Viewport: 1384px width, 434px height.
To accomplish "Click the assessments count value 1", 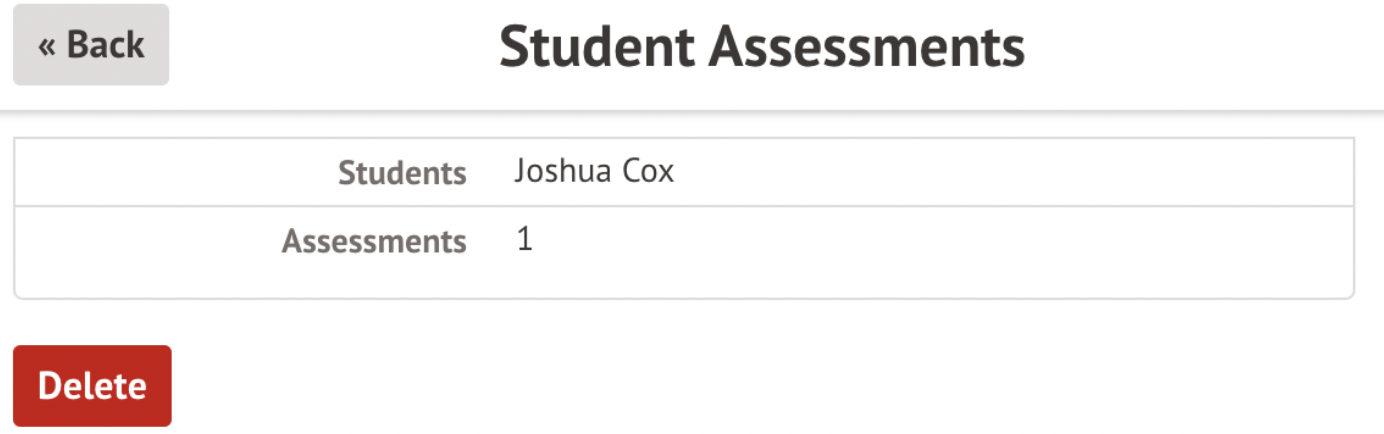I will coord(525,240).
